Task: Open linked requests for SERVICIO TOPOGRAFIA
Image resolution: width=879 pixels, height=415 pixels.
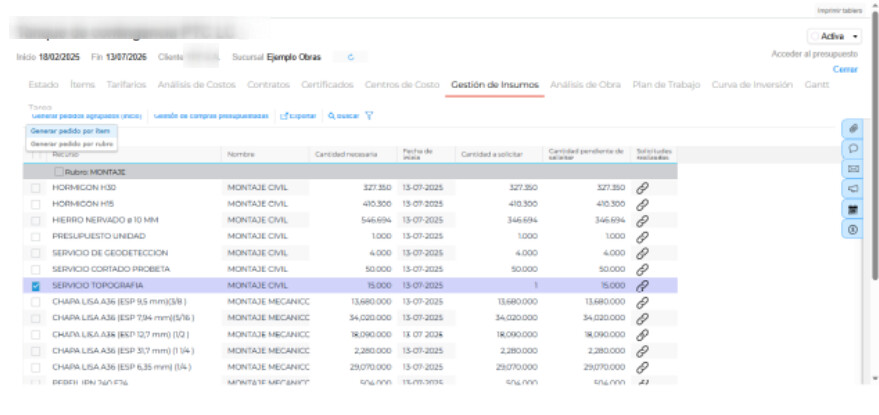Action: point(643,285)
